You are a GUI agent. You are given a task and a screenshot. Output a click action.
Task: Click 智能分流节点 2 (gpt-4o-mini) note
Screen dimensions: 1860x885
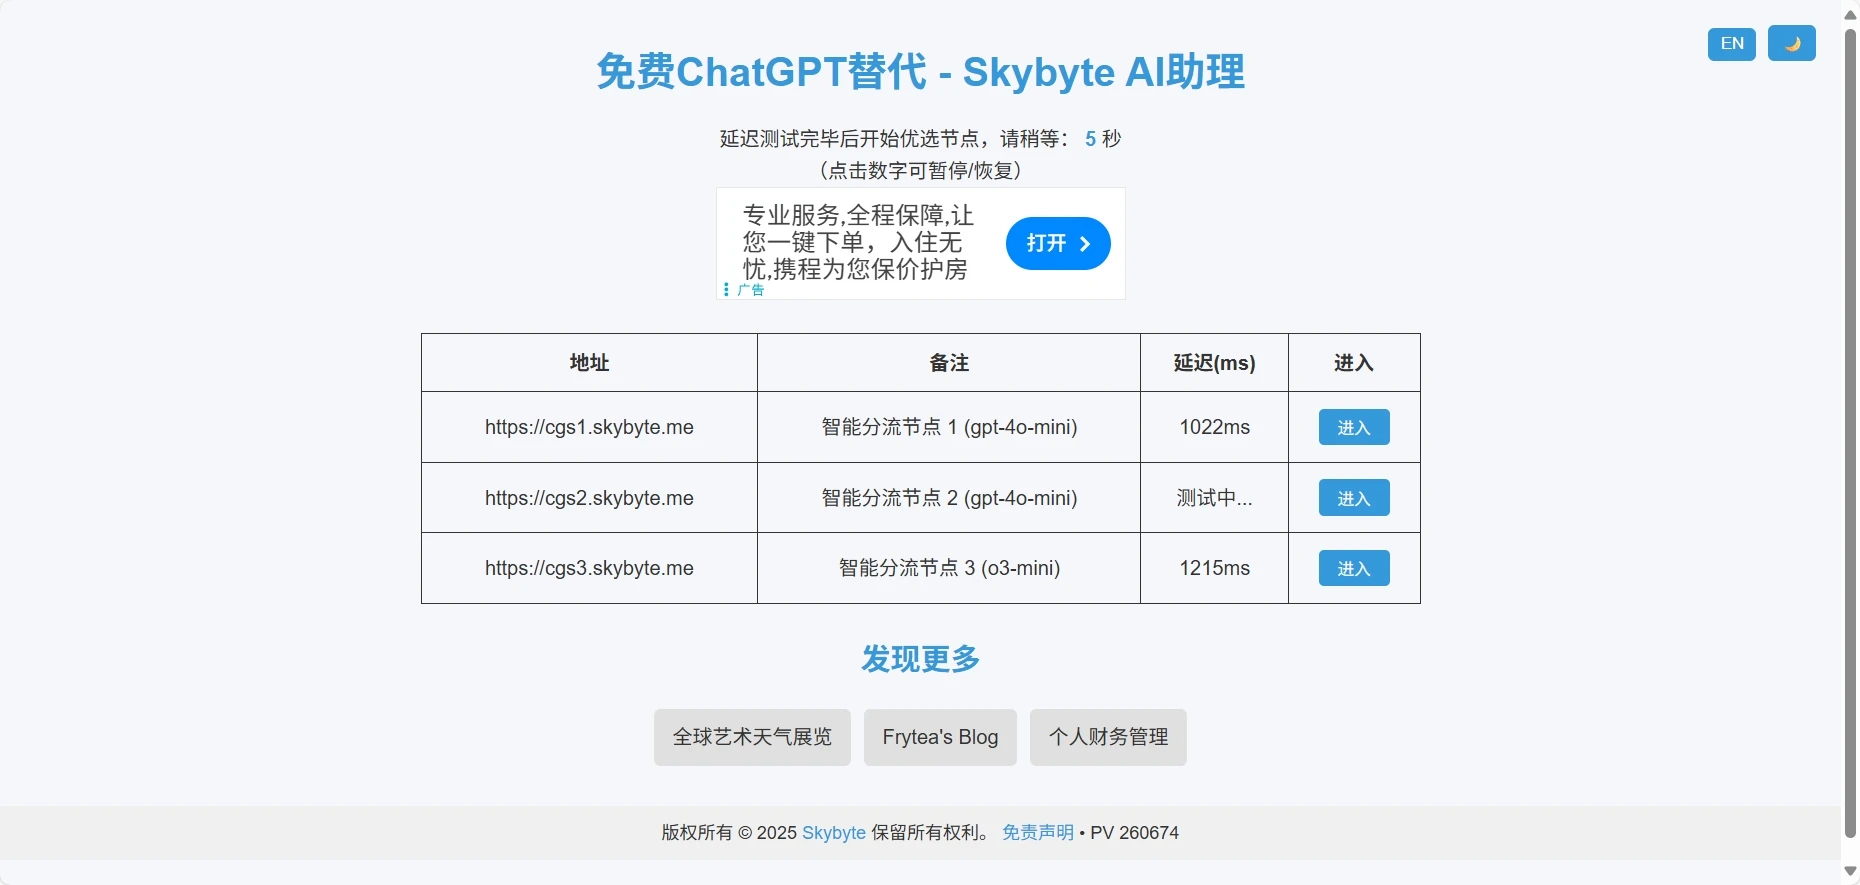click(x=949, y=498)
